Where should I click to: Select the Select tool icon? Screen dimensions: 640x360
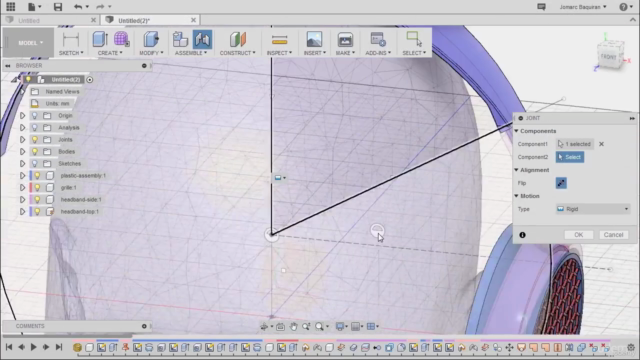pyautogui.click(x=414, y=39)
